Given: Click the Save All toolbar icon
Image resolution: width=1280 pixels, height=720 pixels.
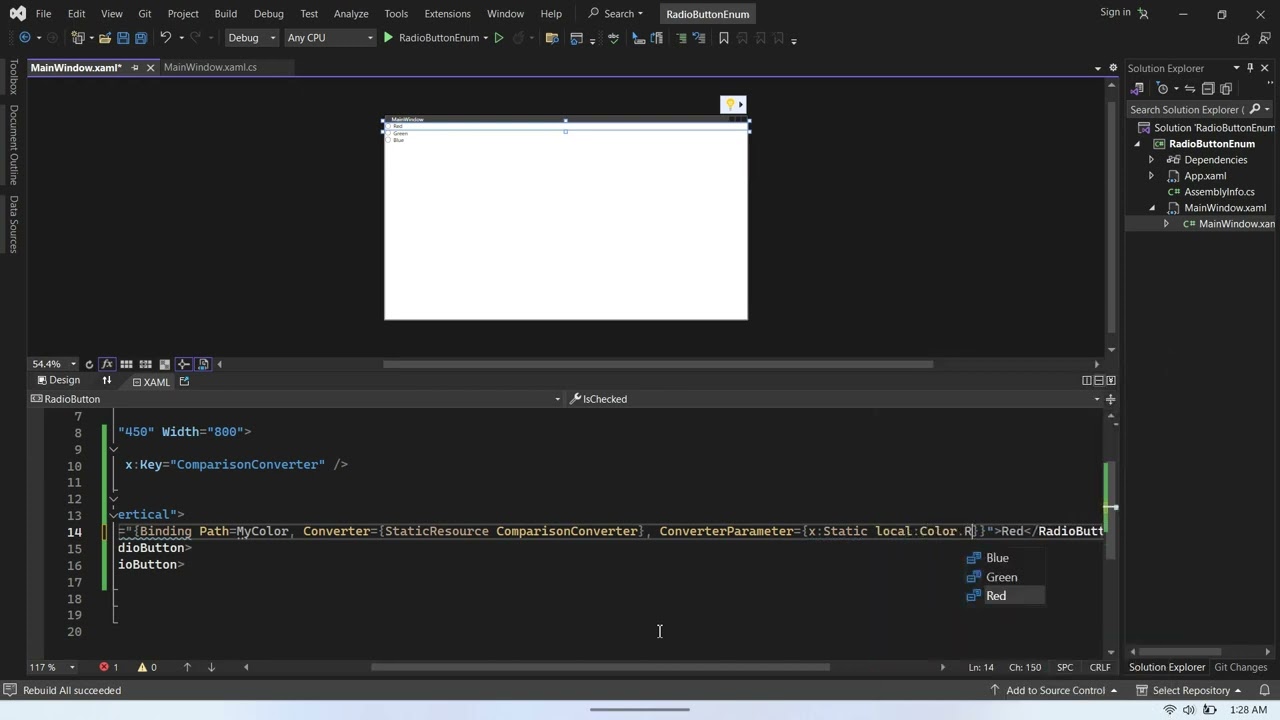Looking at the screenshot, I should pyautogui.click(x=141, y=38).
